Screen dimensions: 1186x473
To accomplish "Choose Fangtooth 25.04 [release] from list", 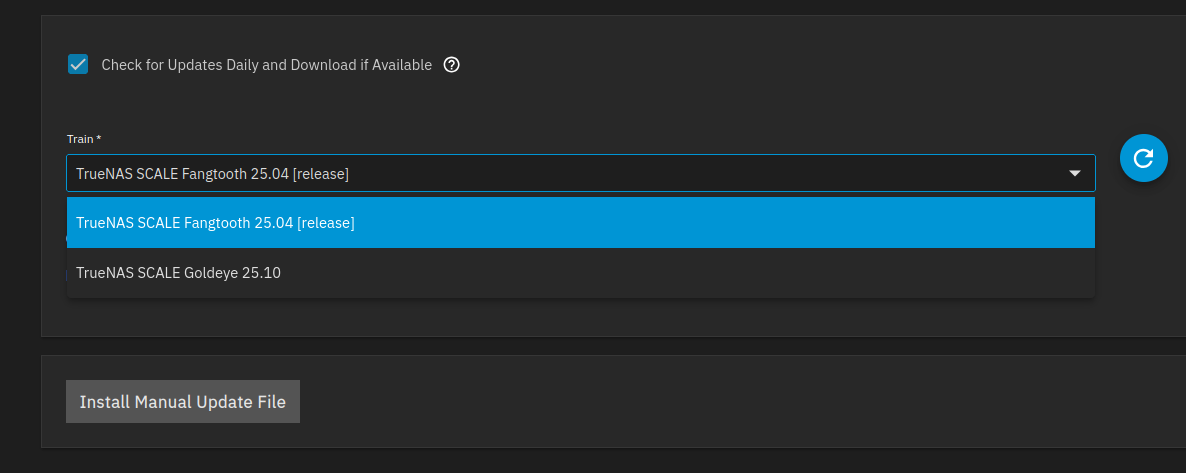I will [x=215, y=222].
